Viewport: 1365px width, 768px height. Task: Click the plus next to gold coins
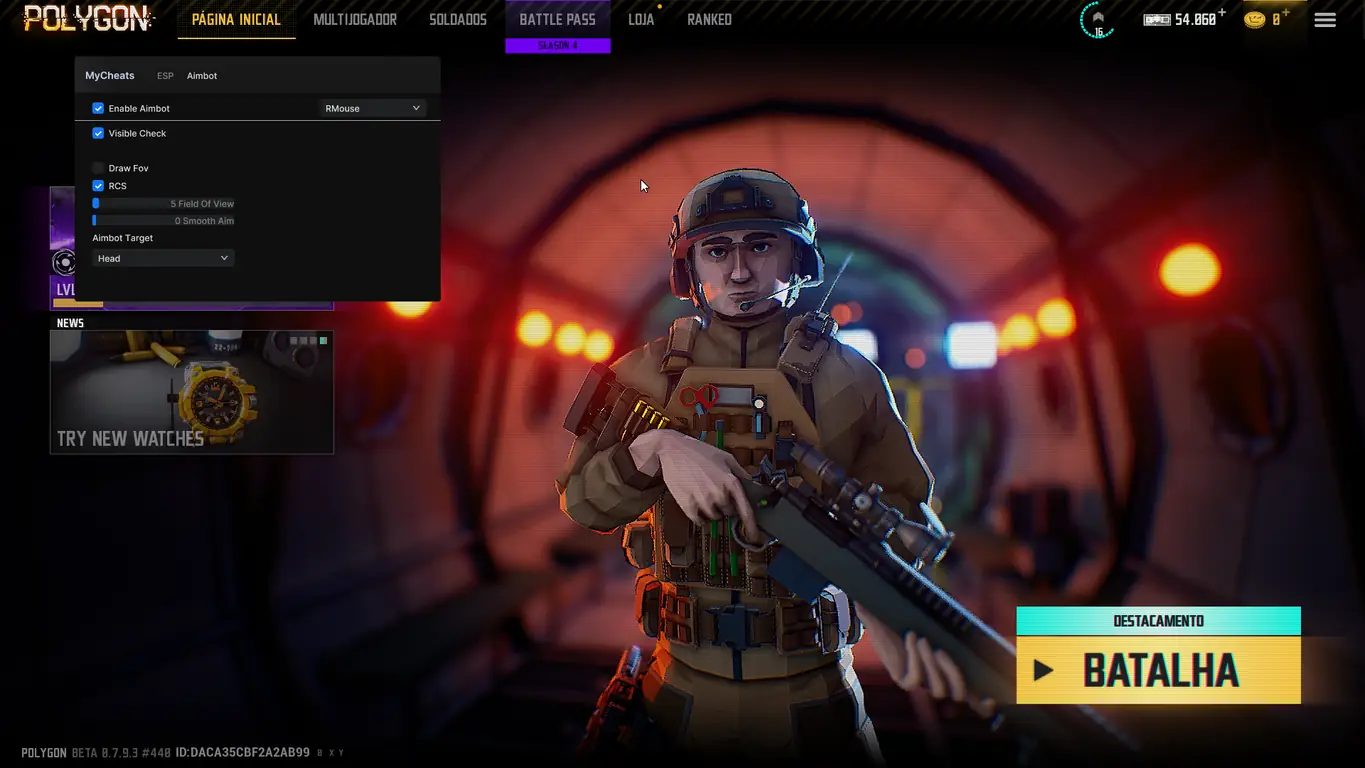click(1286, 14)
